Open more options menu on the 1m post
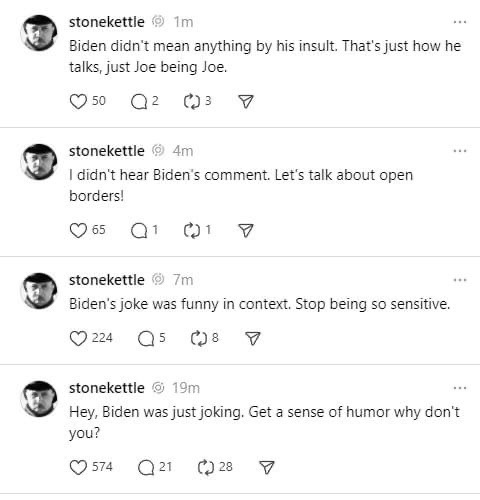Viewport: 480px width, 500px height. [460, 22]
